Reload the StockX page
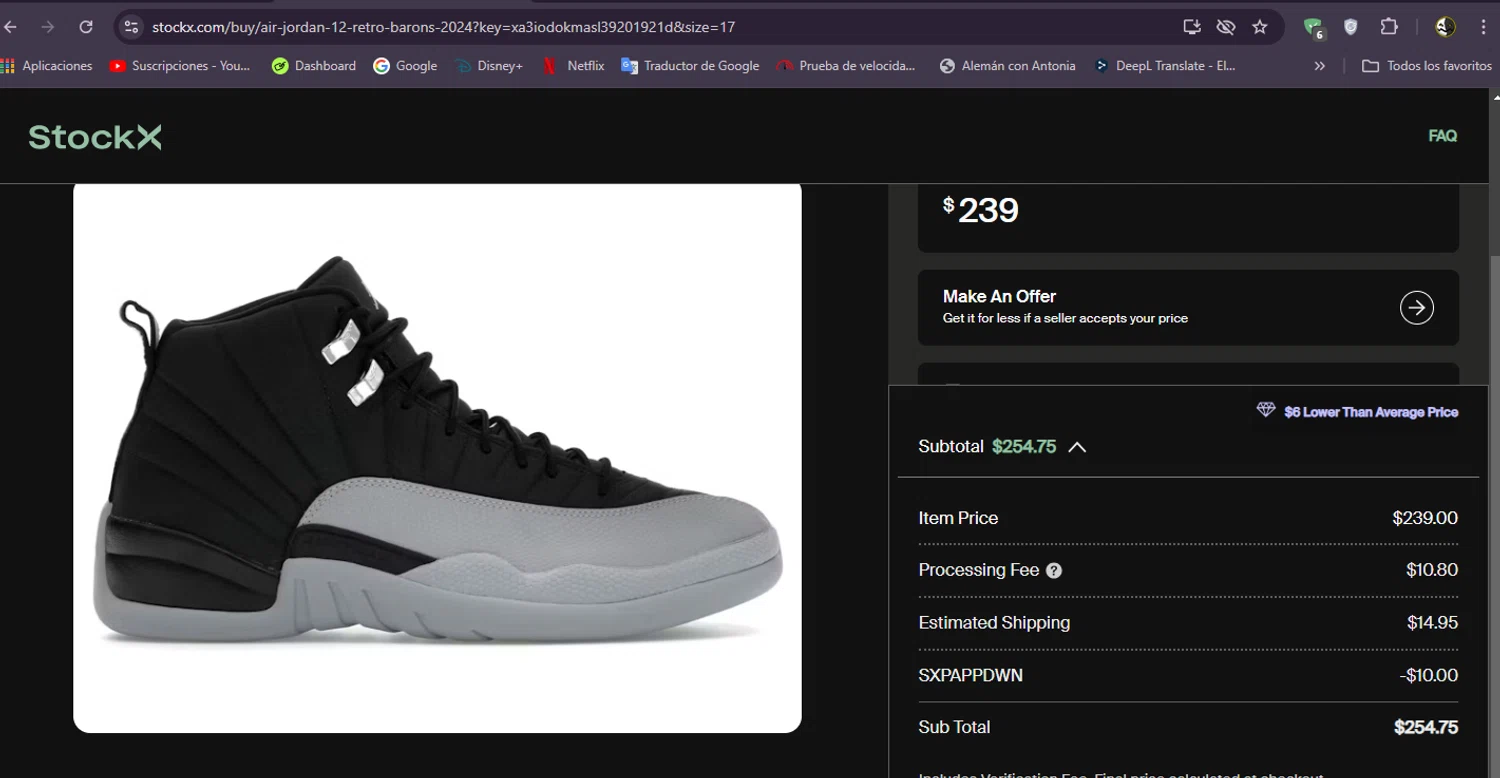 (x=86, y=27)
